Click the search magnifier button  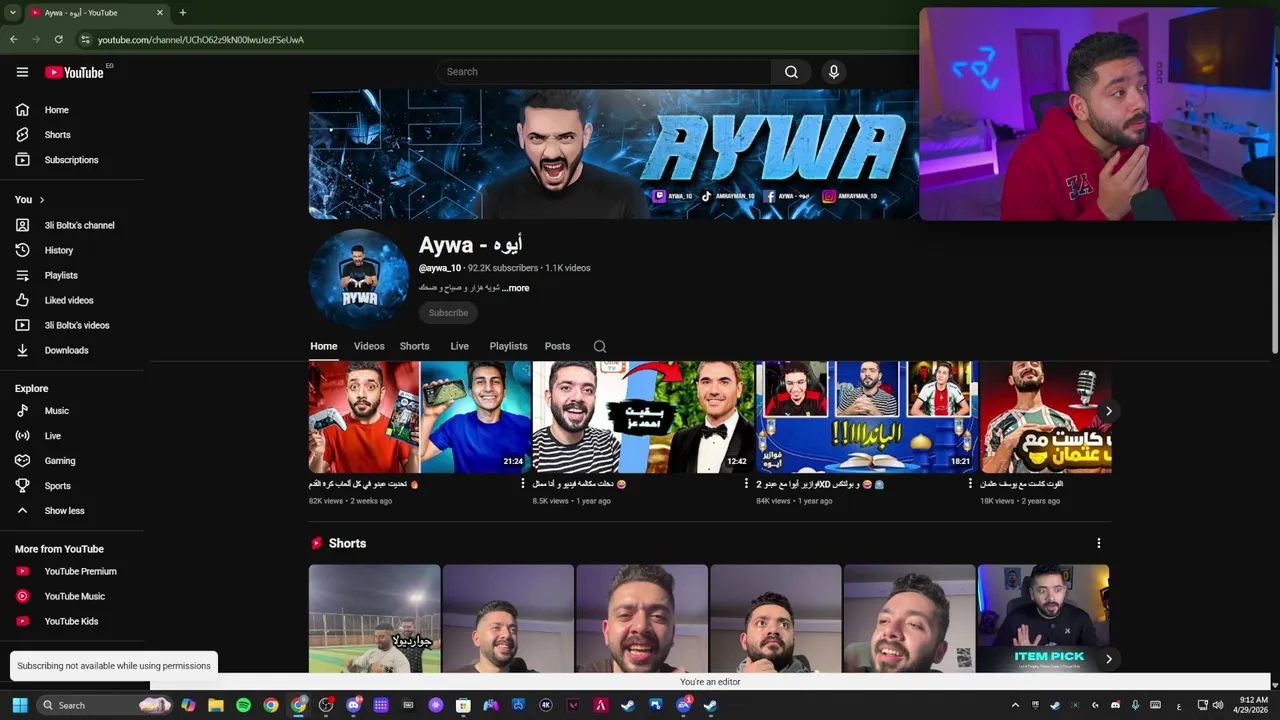(791, 72)
